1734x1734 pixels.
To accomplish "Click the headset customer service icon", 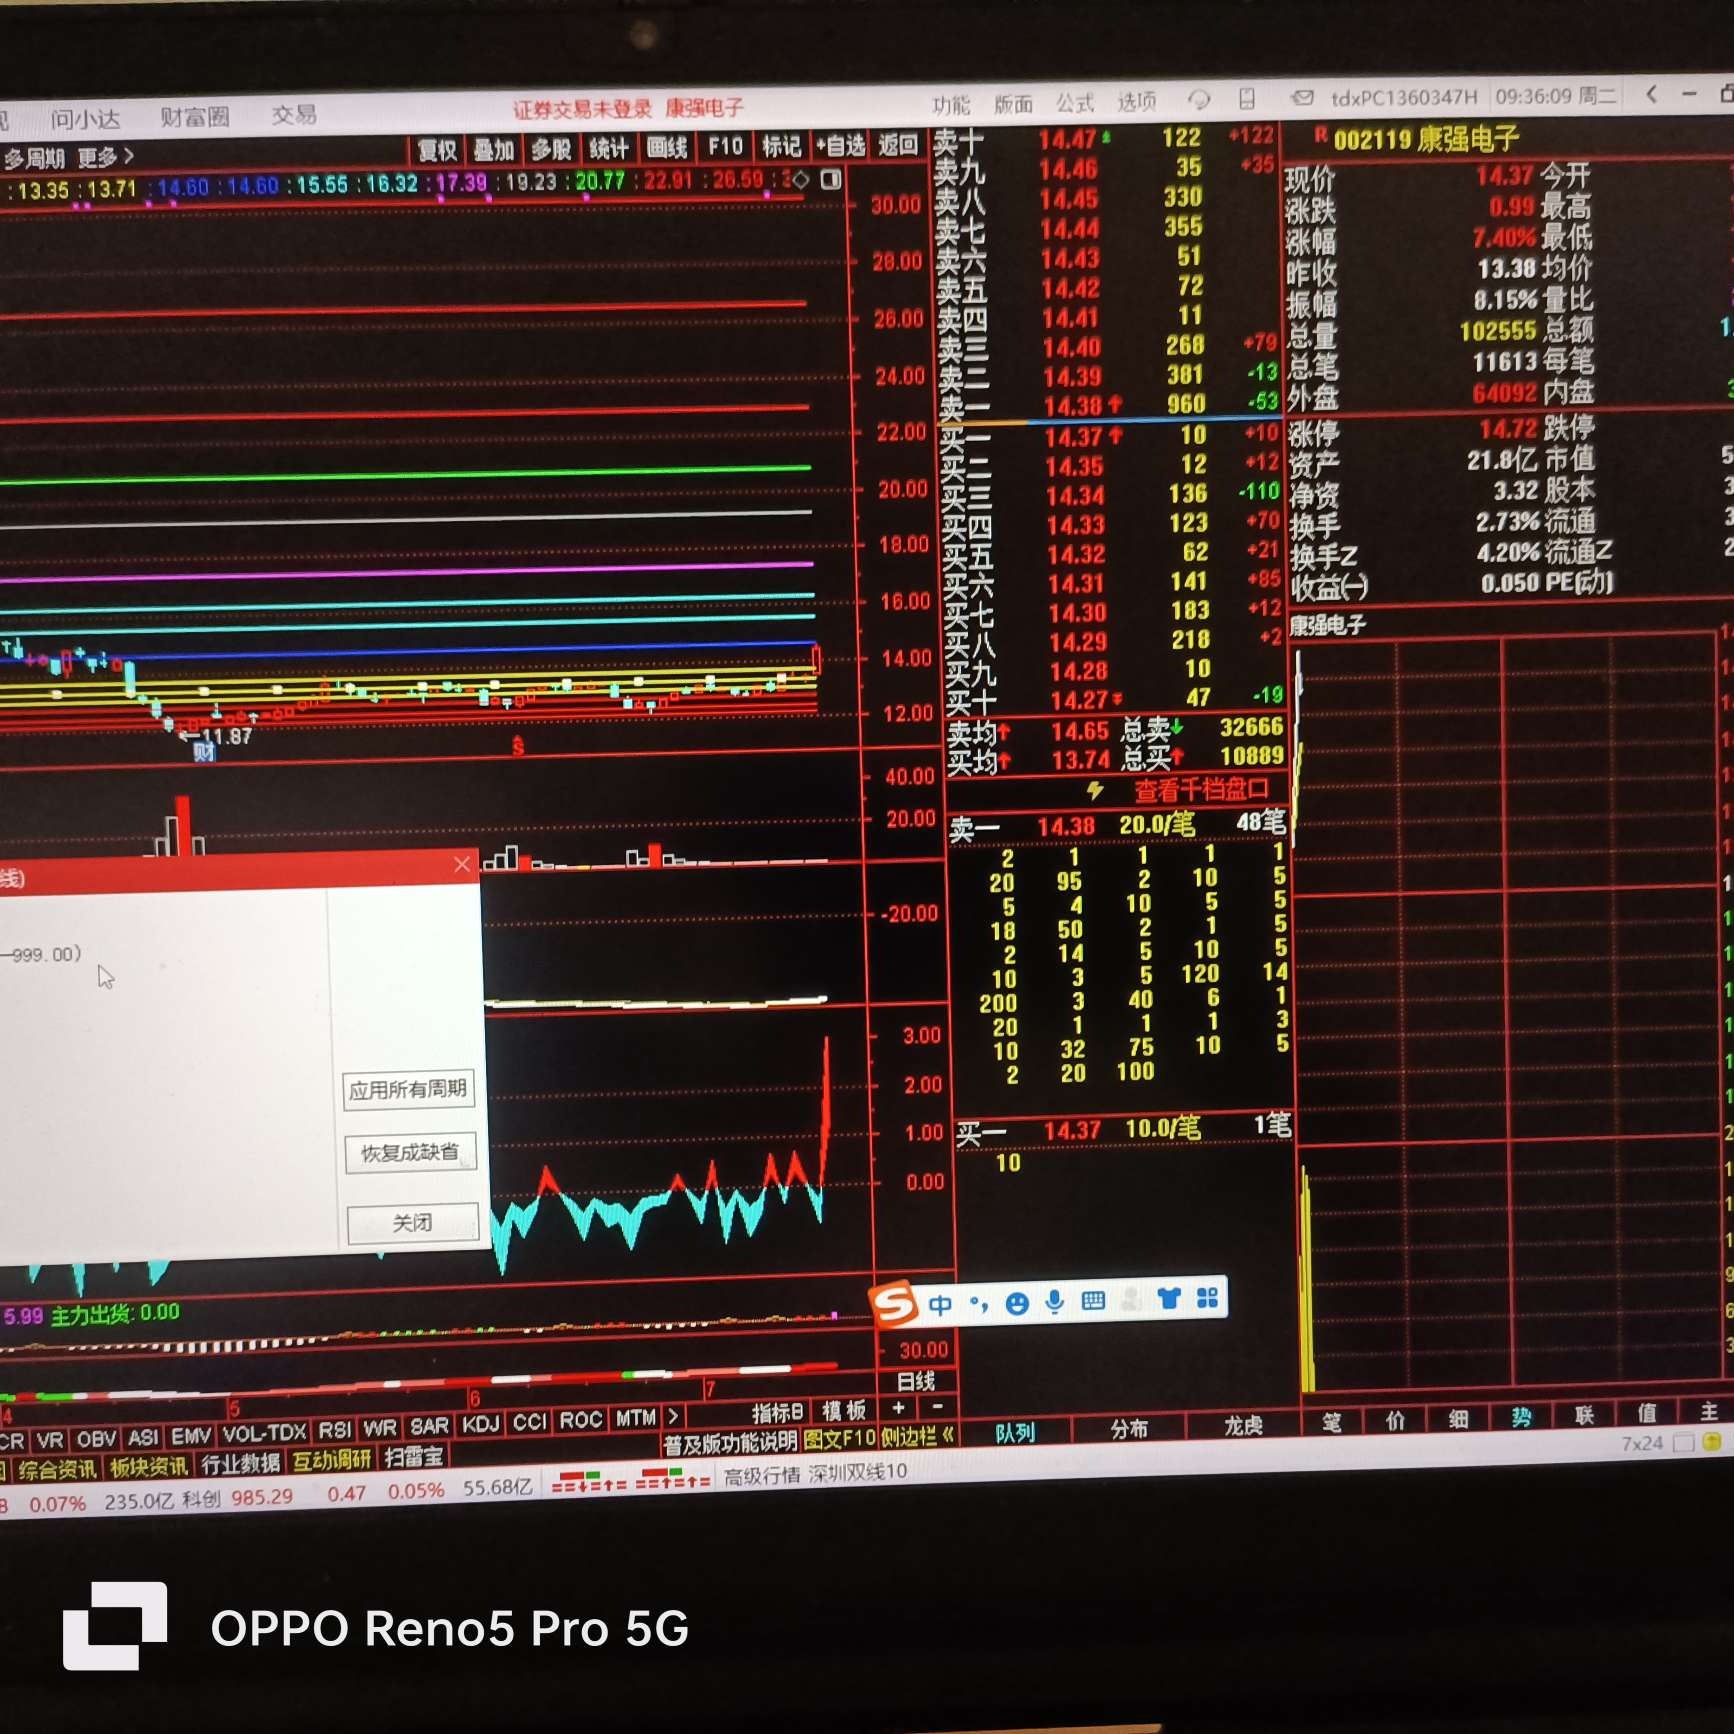I will 1198,100.
